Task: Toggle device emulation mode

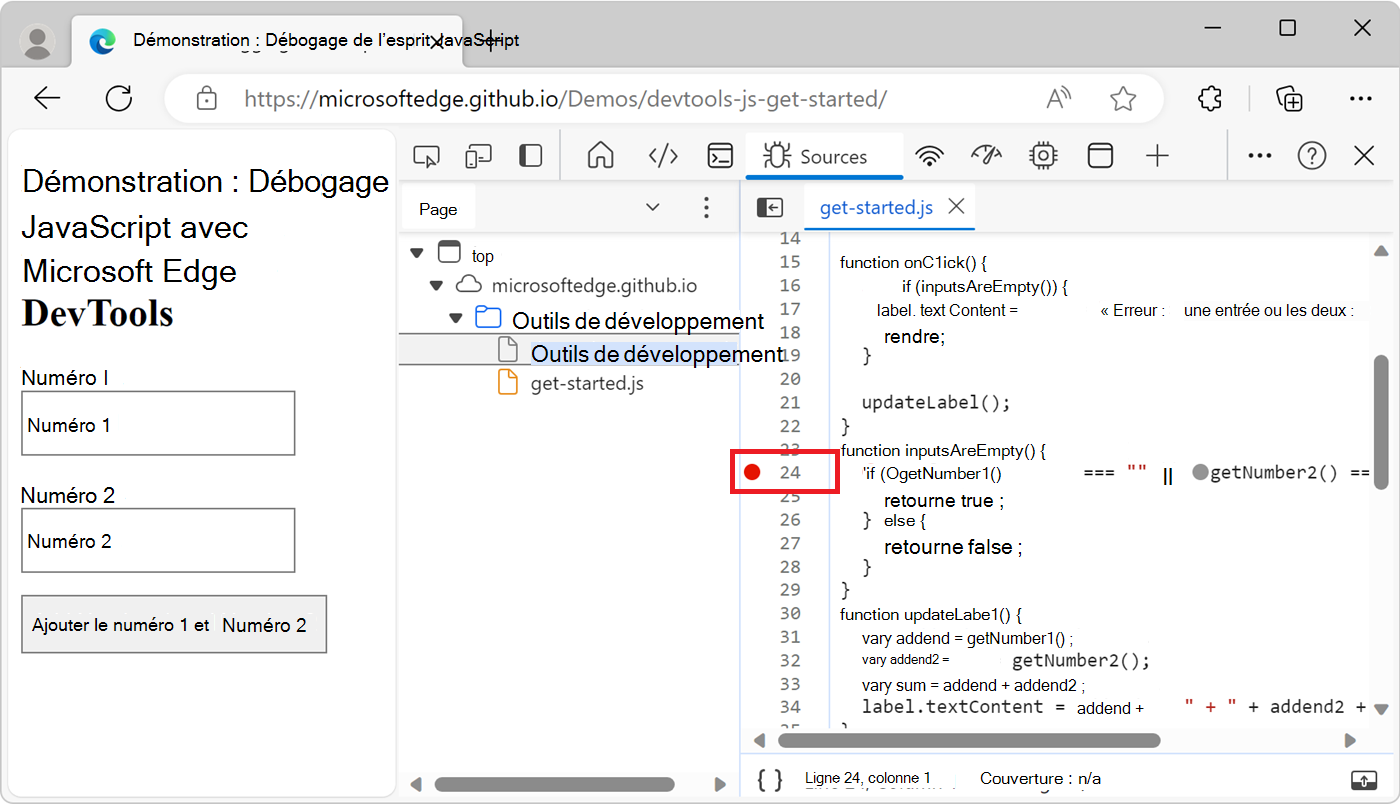Action: (x=478, y=156)
